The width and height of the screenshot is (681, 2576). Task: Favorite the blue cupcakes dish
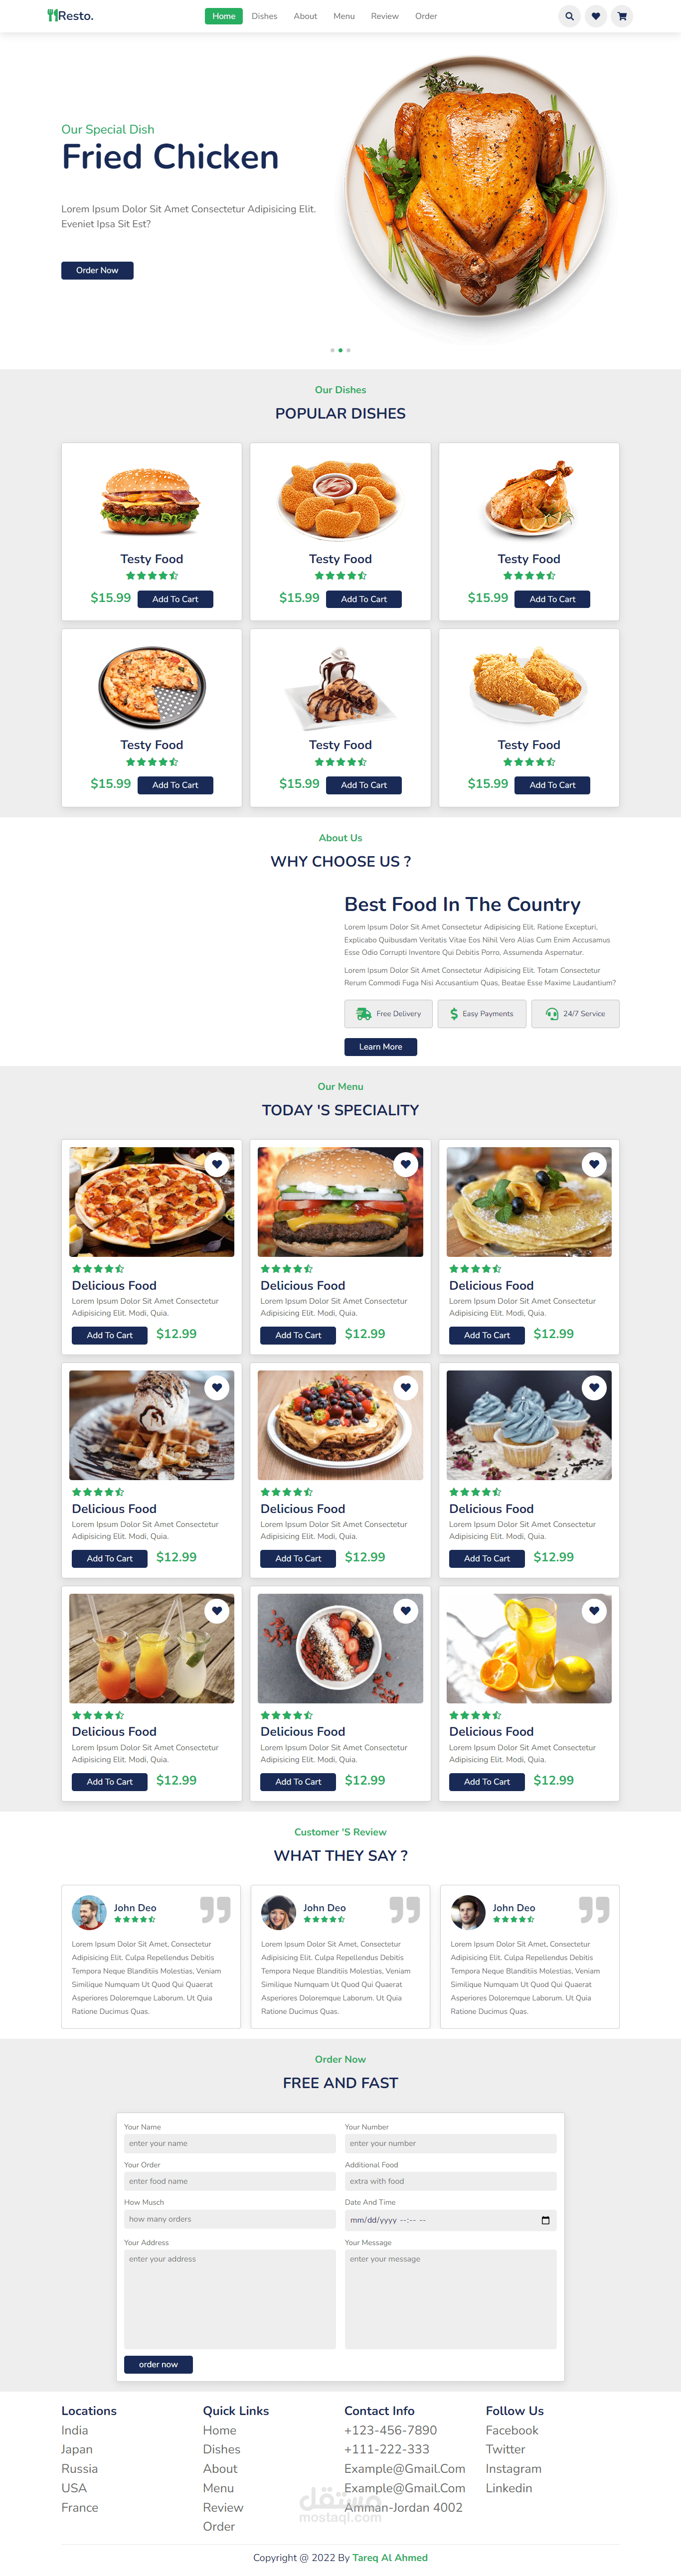595,1387
